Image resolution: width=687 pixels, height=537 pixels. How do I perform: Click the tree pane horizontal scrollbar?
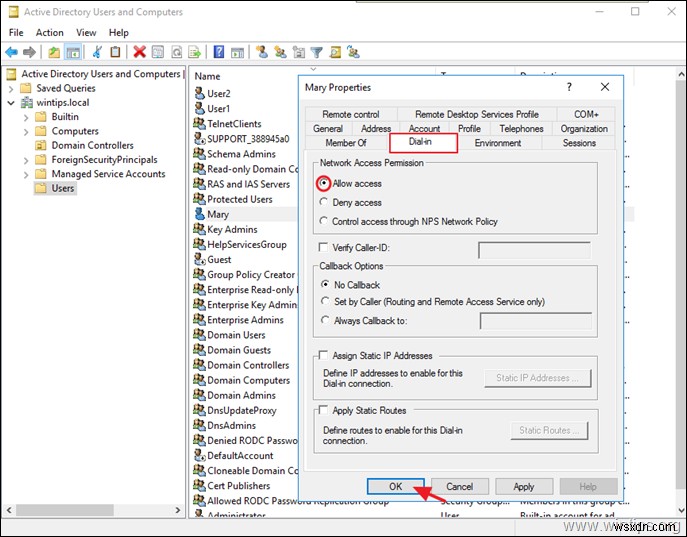point(65,510)
